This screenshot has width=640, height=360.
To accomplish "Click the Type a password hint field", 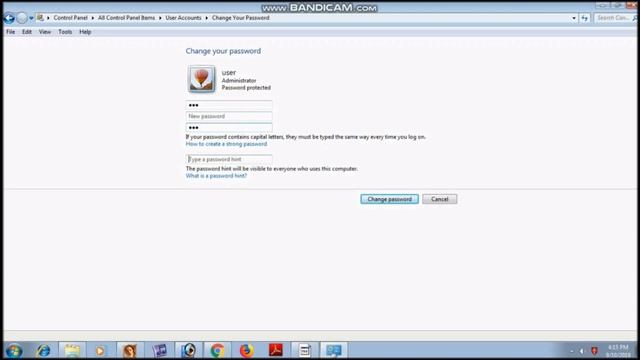I will pyautogui.click(x=229, y=159).
